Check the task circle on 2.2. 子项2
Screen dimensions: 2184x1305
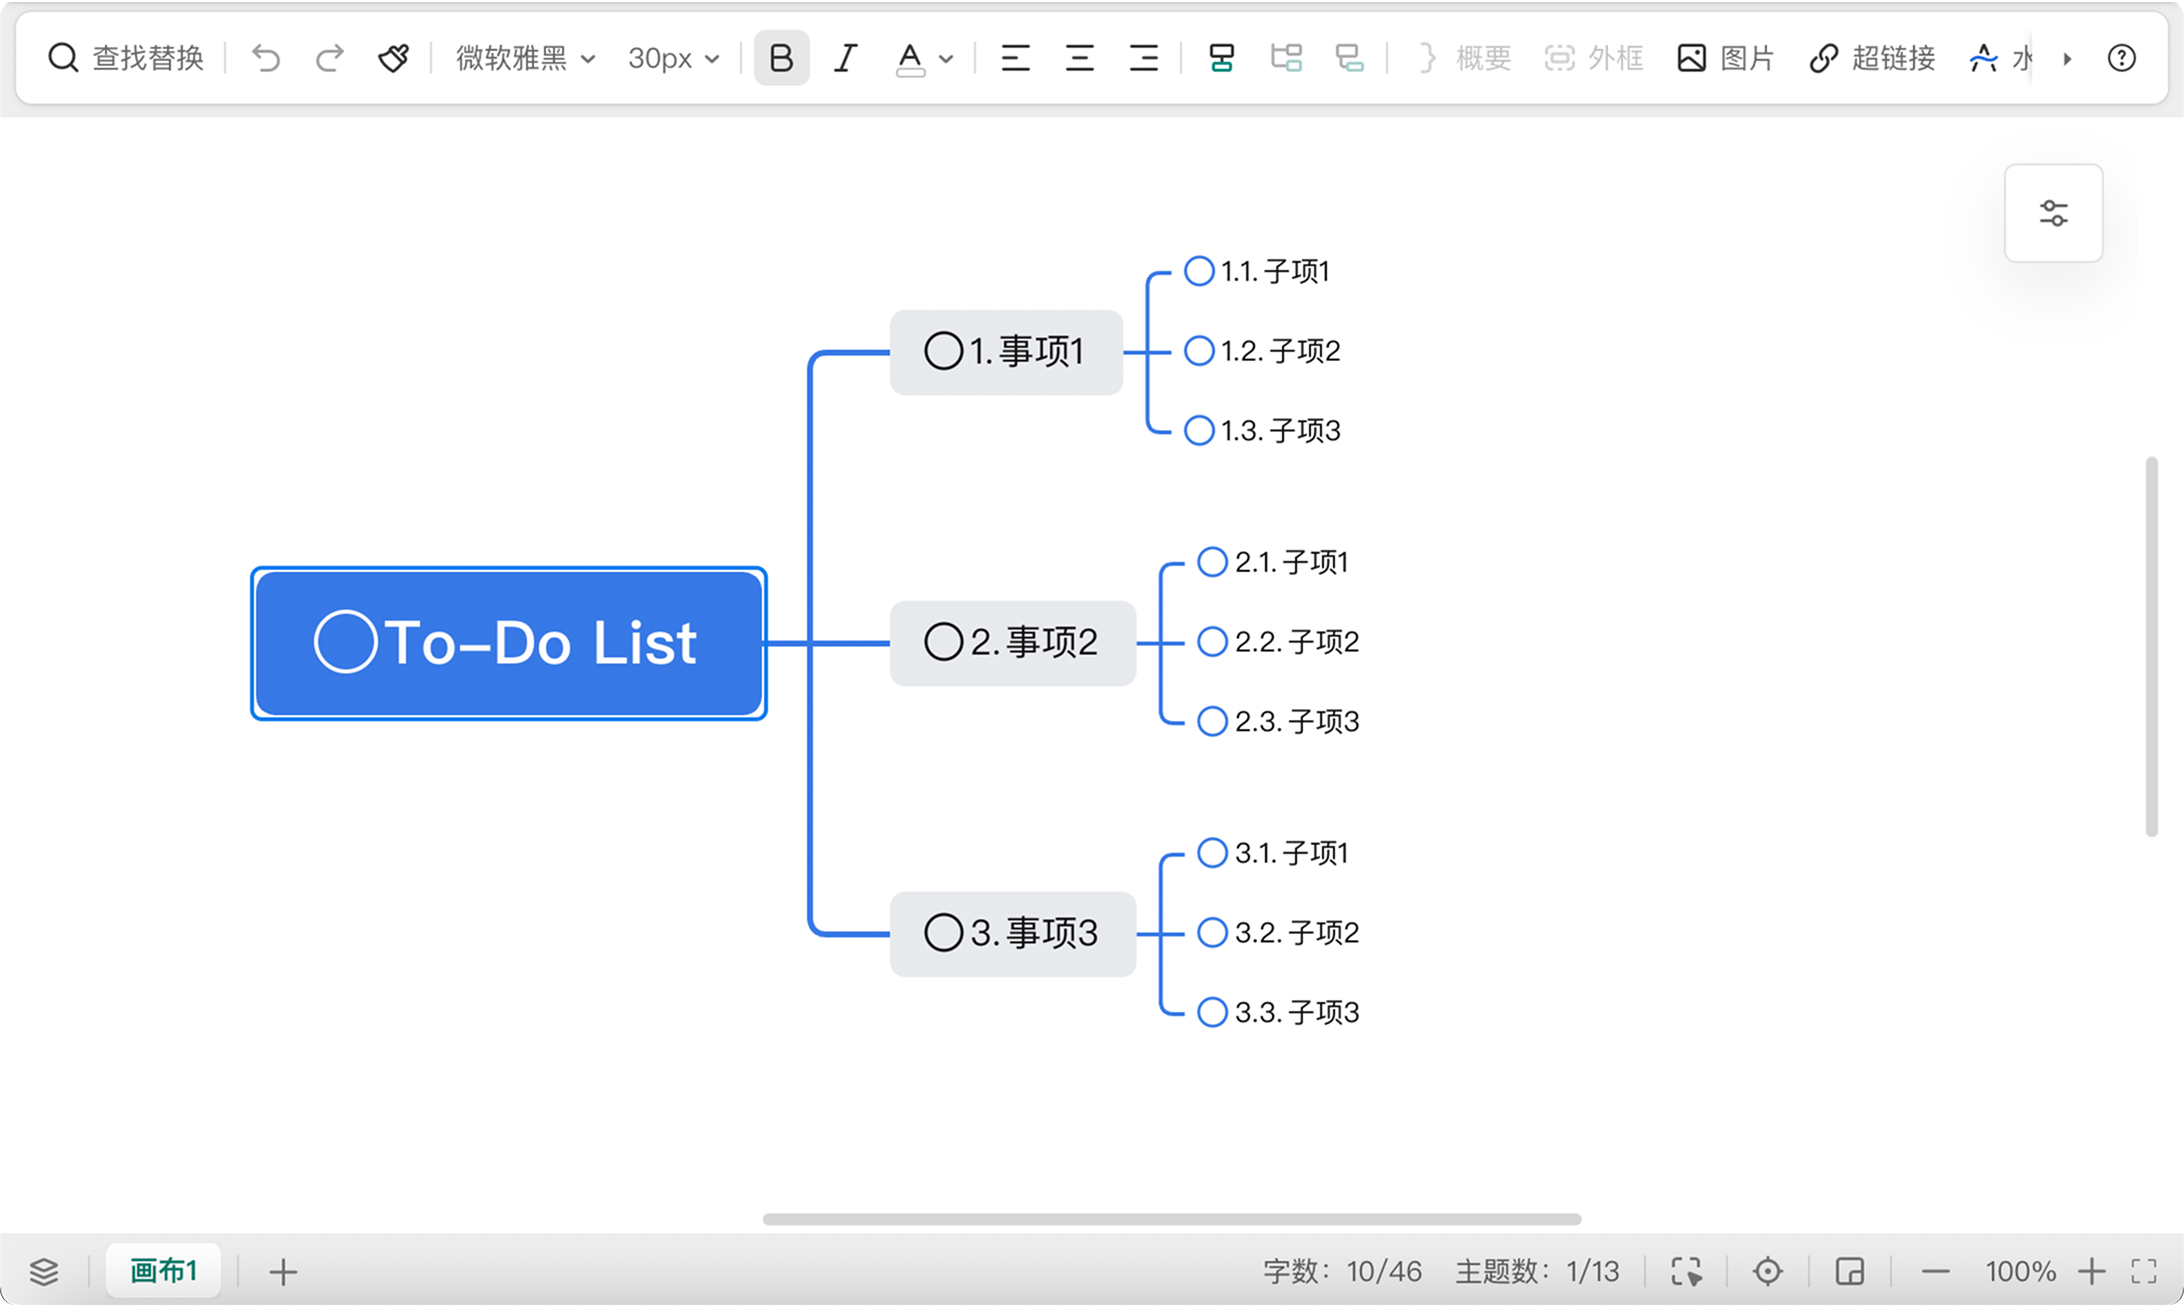point(1212,641)
